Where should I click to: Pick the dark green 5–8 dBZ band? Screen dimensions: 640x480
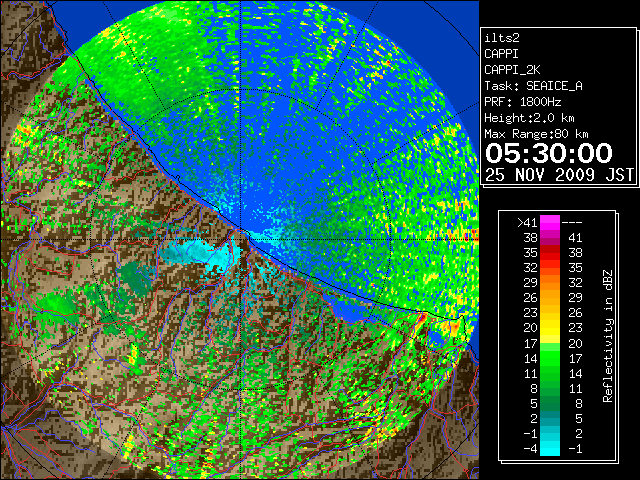550,404
